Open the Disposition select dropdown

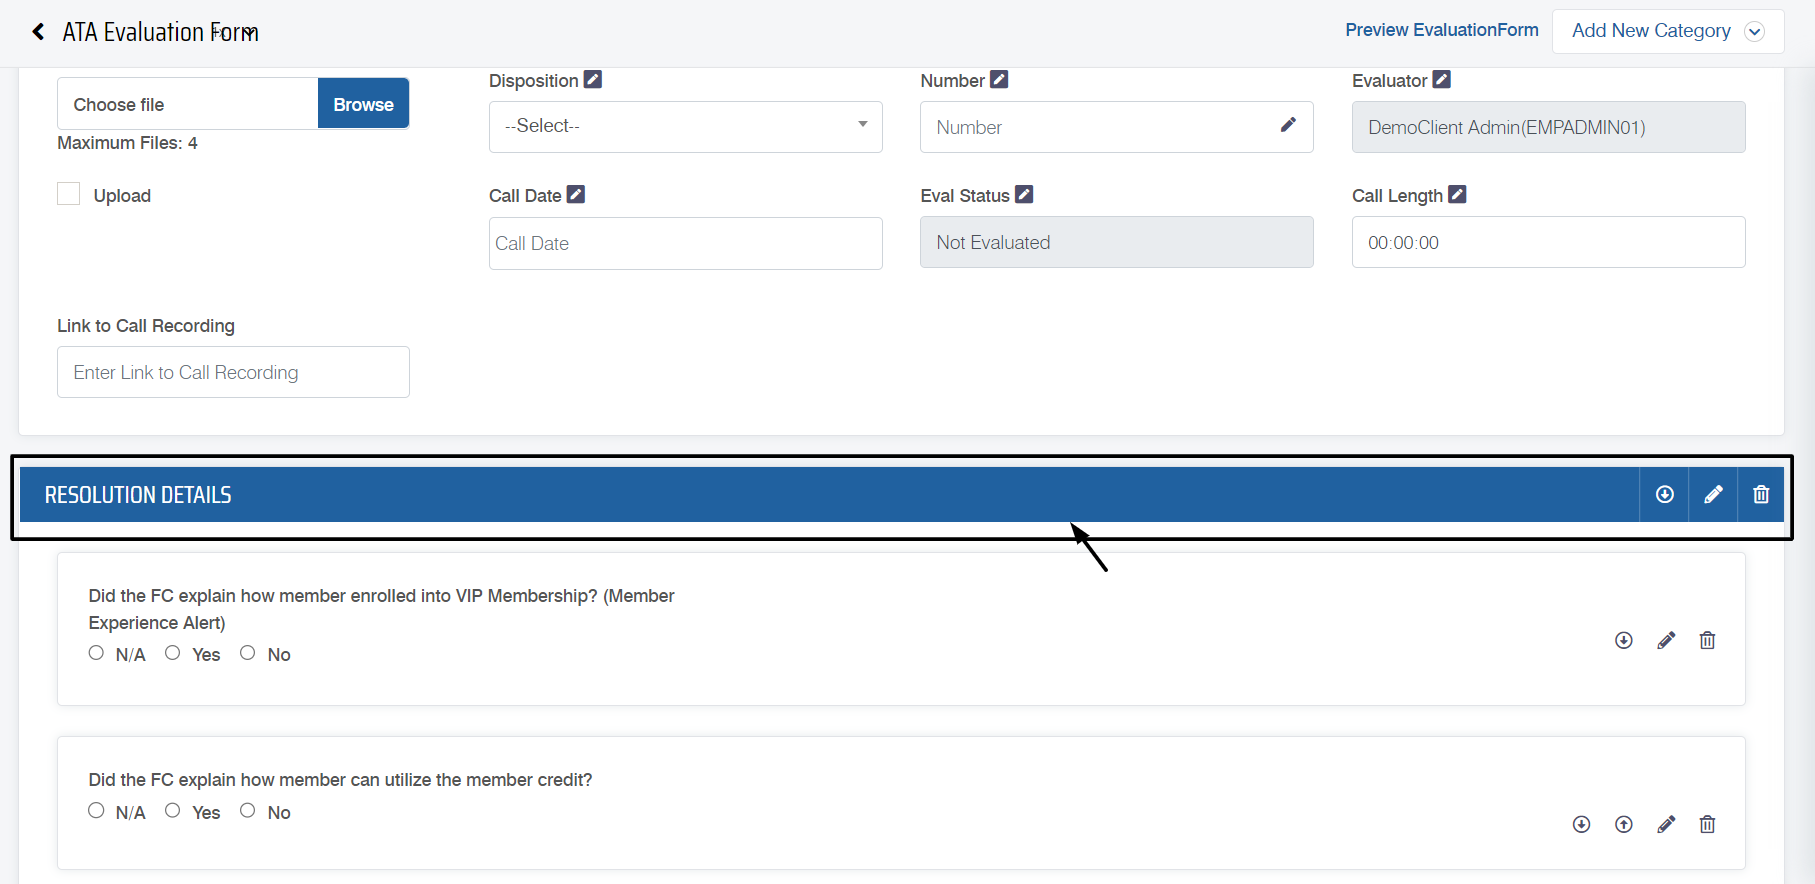[685, 127]
